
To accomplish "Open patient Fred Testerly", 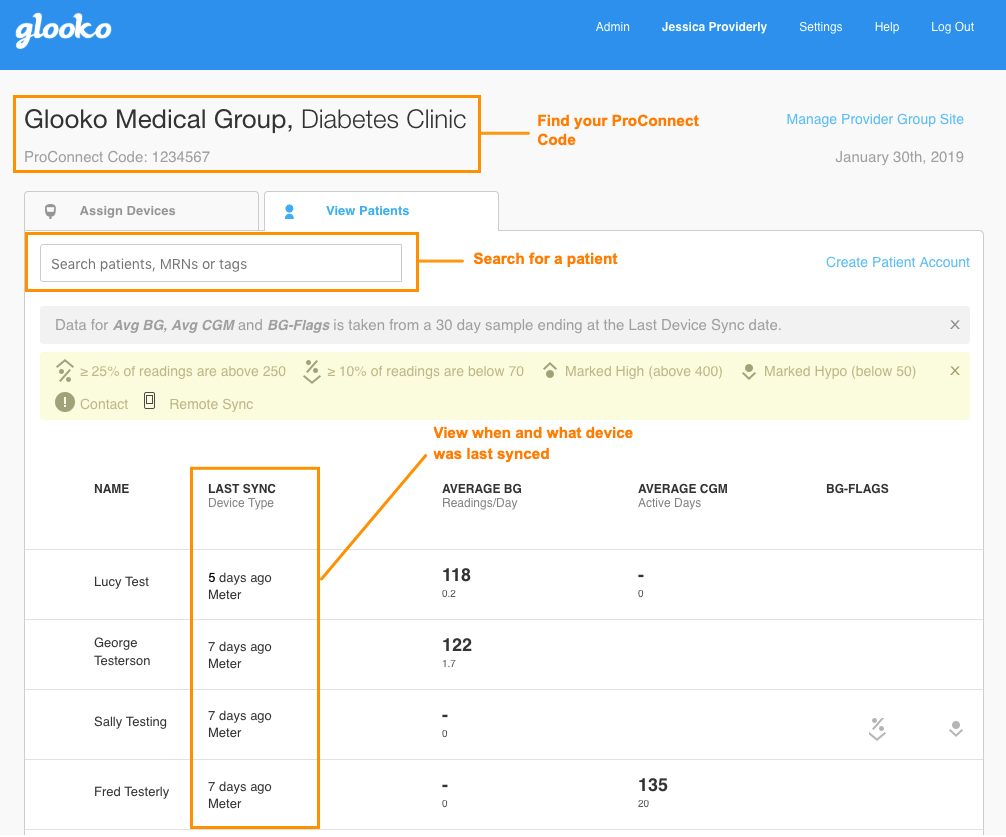I will point(132,791).
